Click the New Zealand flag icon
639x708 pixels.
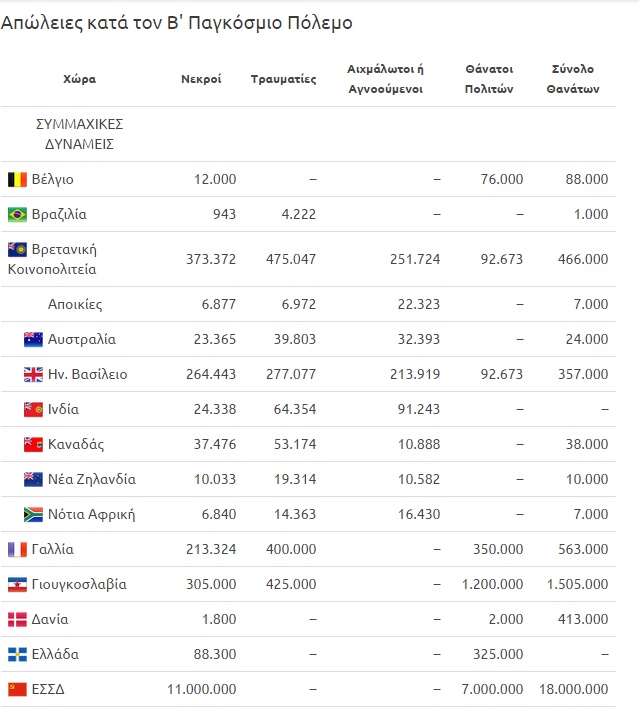(33, 479)
